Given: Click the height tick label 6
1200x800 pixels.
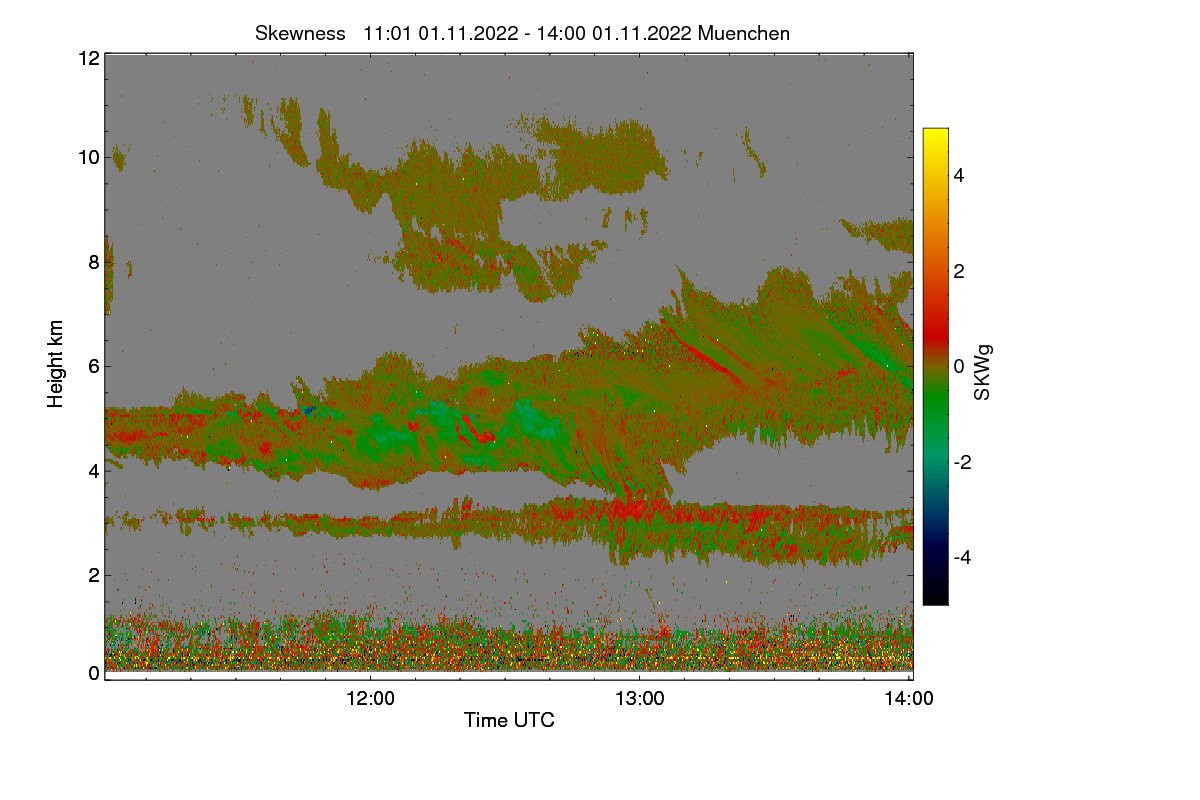Looking at the screenshot, I should coord(94,366).
